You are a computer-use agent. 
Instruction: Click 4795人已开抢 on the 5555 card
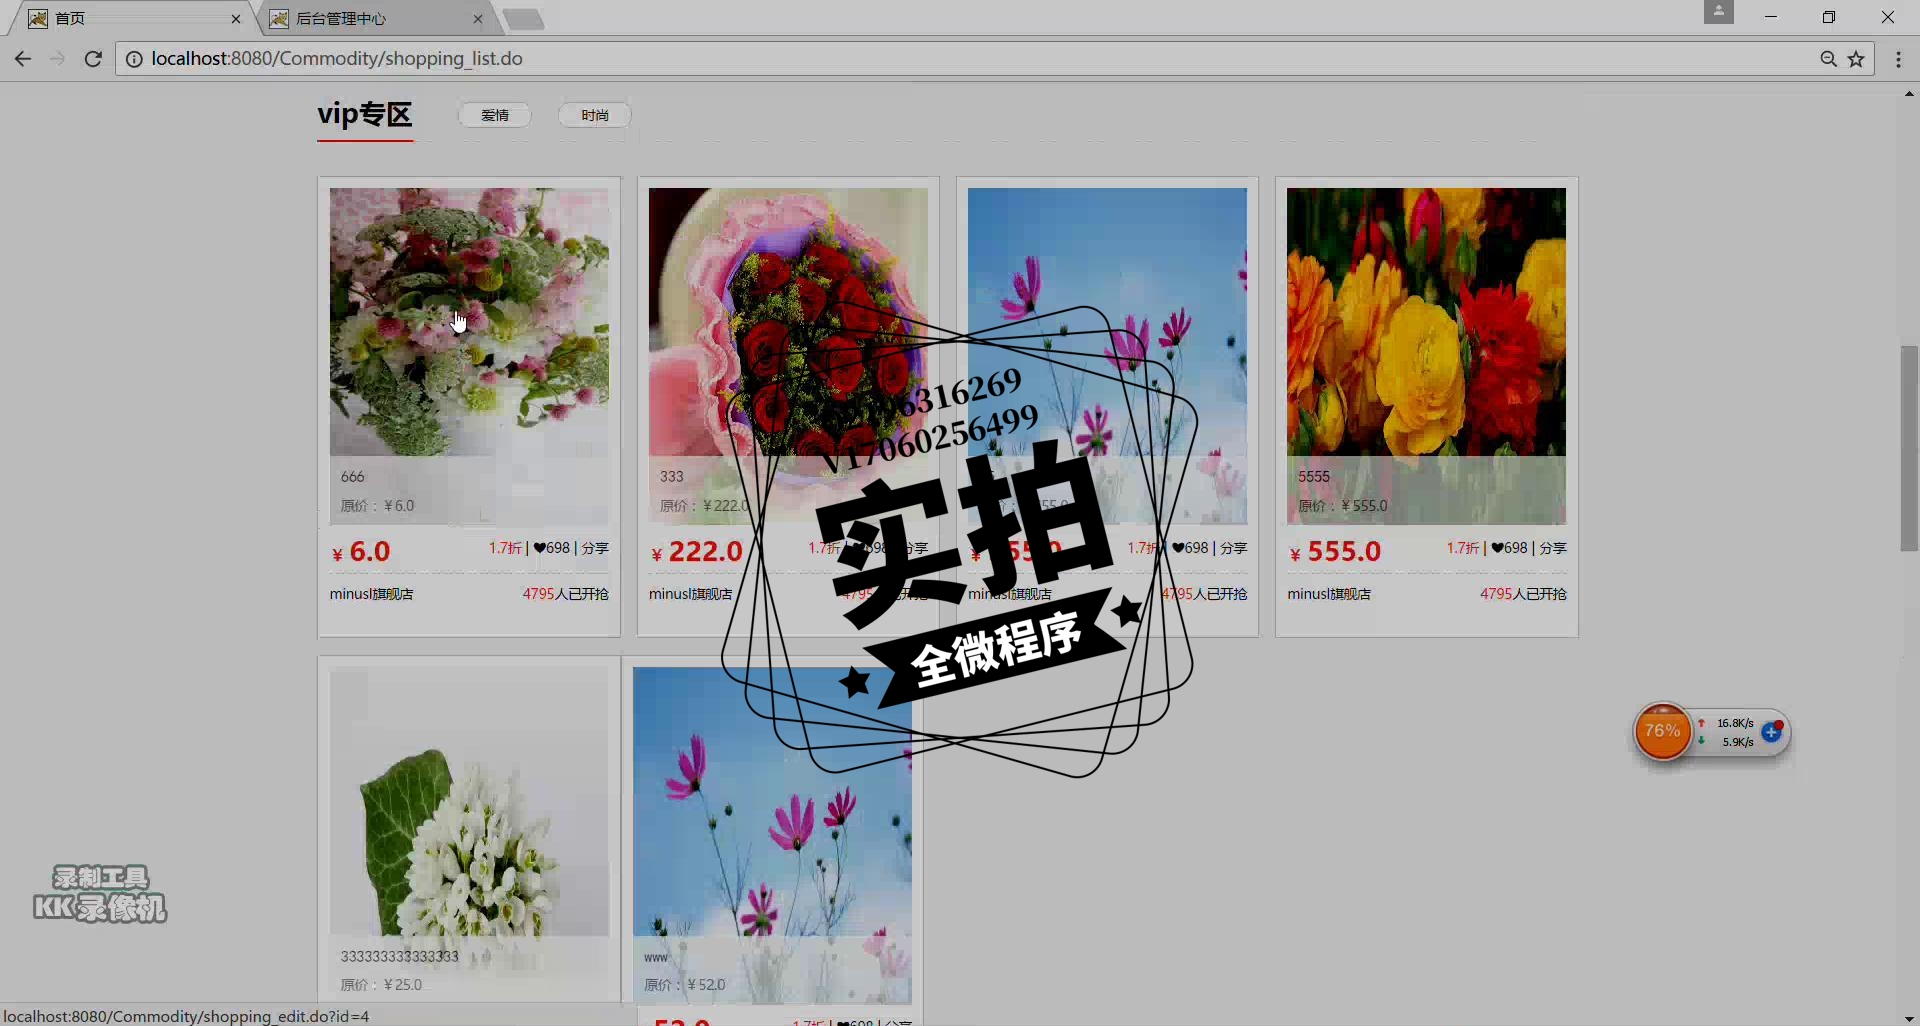tap(1523, 594)
